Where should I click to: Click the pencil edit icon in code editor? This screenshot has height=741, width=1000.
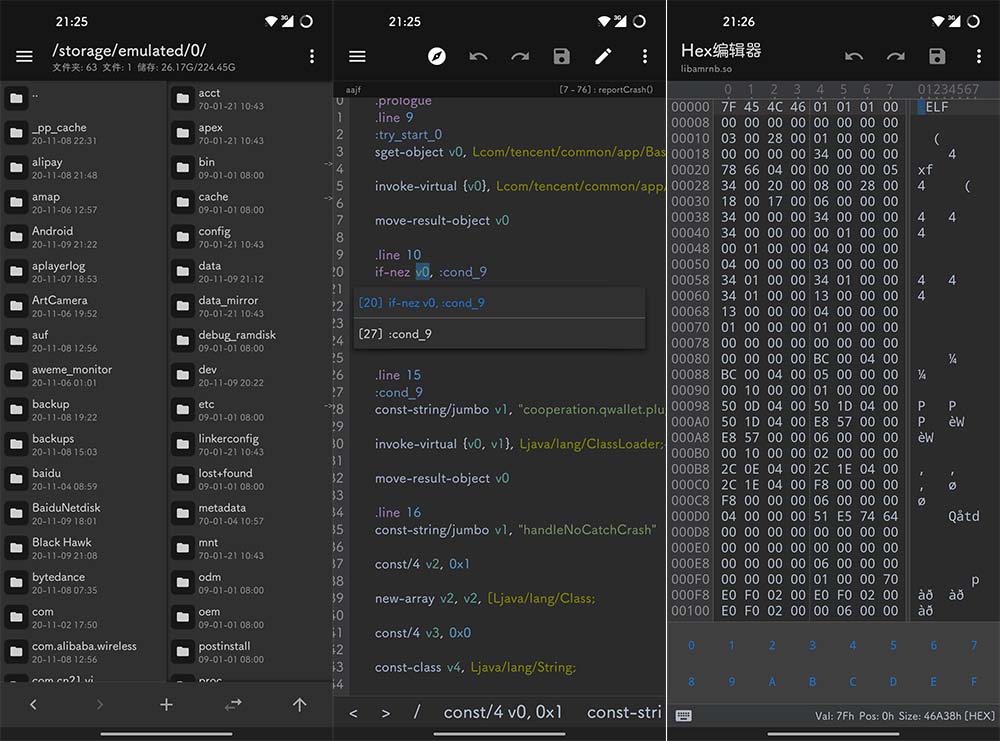click(x=603, y=57)
